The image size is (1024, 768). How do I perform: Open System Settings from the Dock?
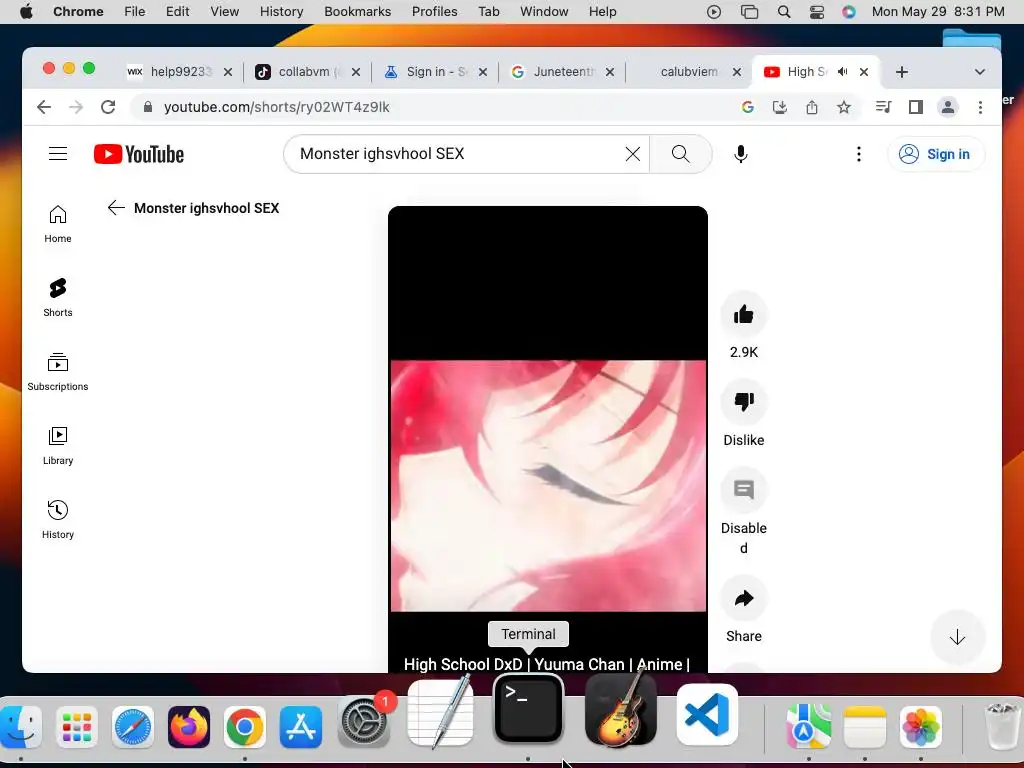[364, 722]
